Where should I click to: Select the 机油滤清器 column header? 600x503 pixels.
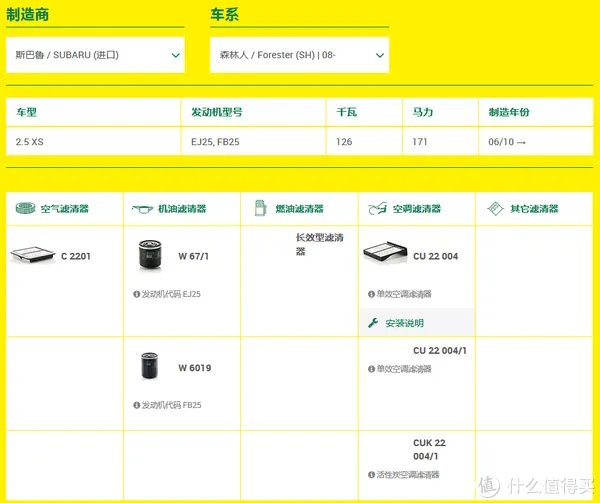[x=182, y=209]
